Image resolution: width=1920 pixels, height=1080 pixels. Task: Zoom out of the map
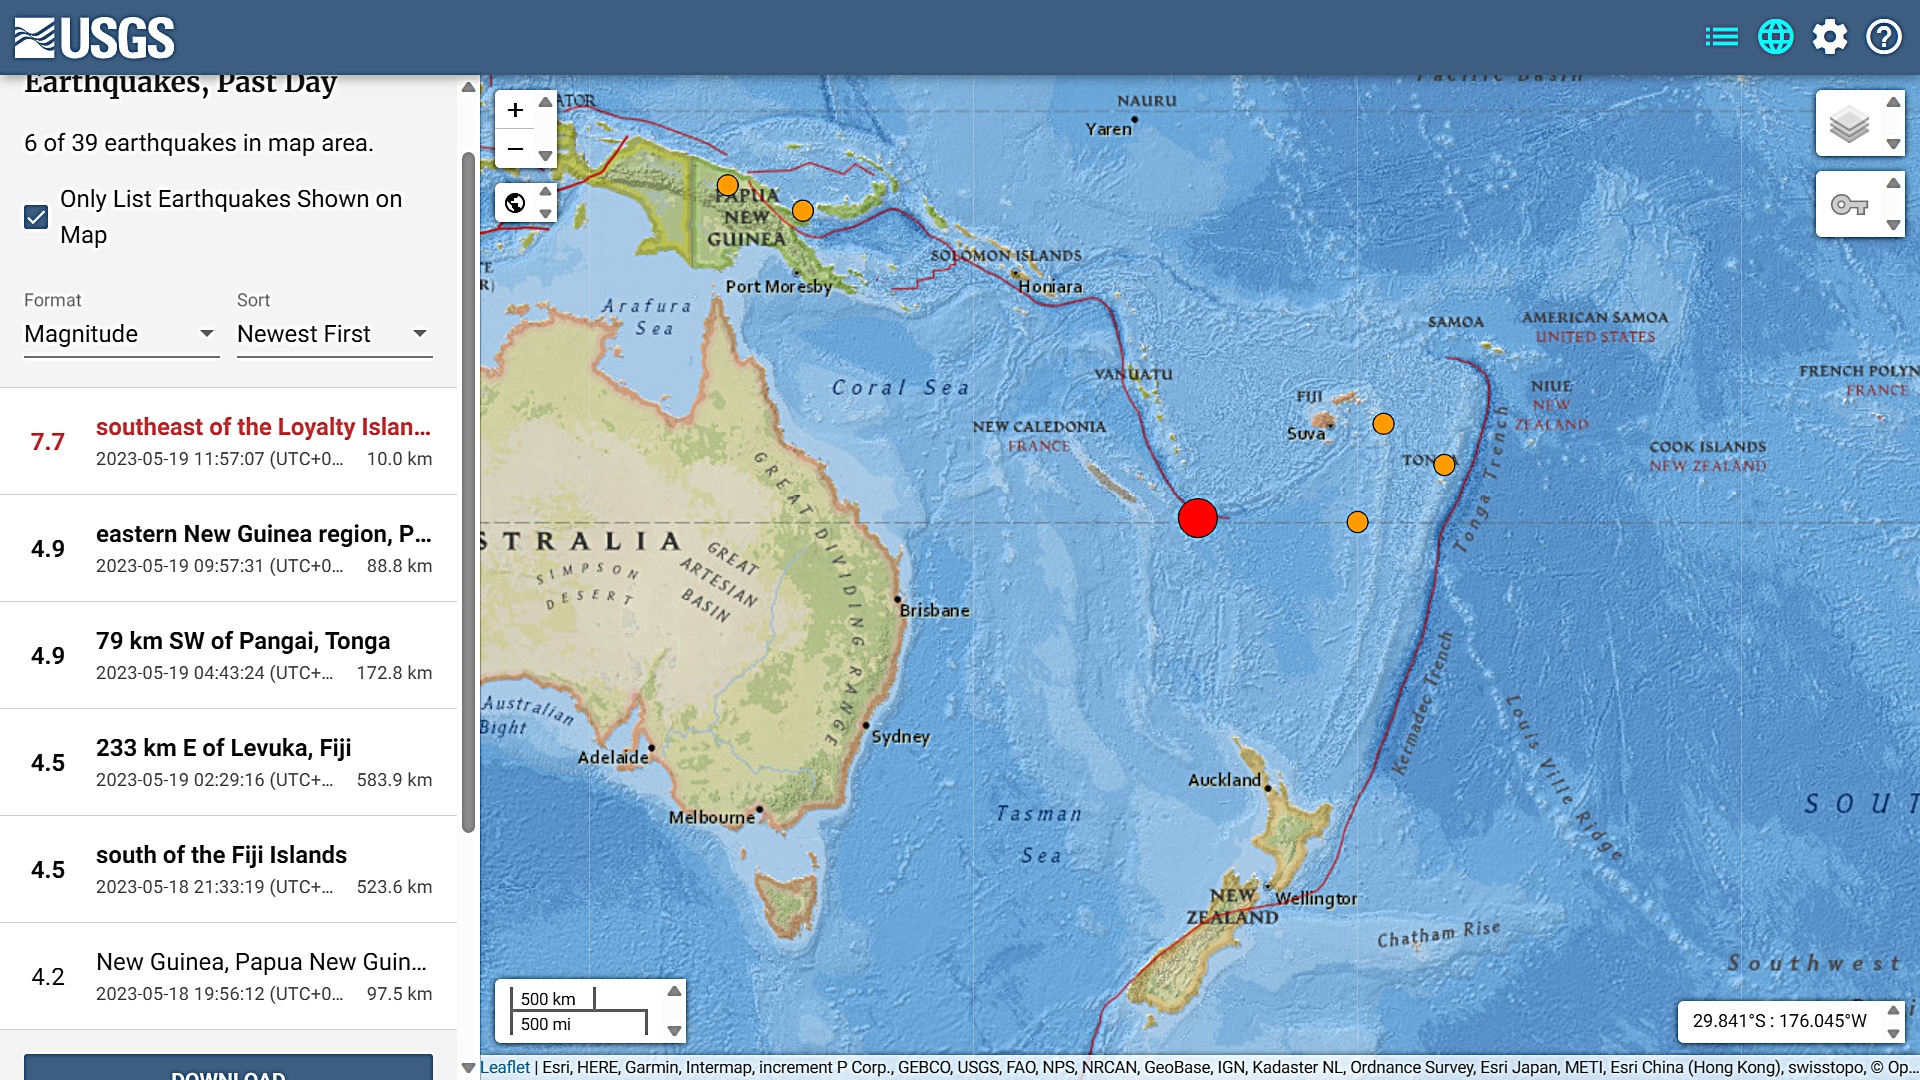(515, 149)
